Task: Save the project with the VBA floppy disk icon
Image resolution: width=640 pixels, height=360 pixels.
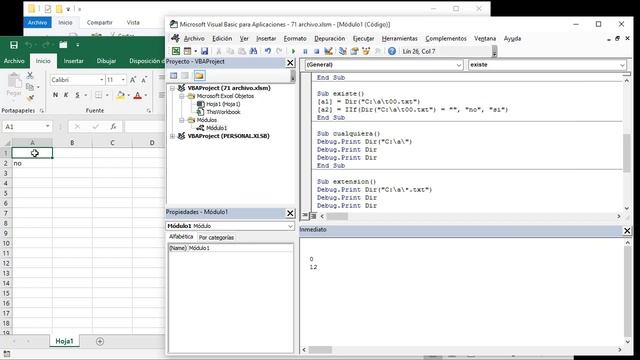Action: point(204,51)
